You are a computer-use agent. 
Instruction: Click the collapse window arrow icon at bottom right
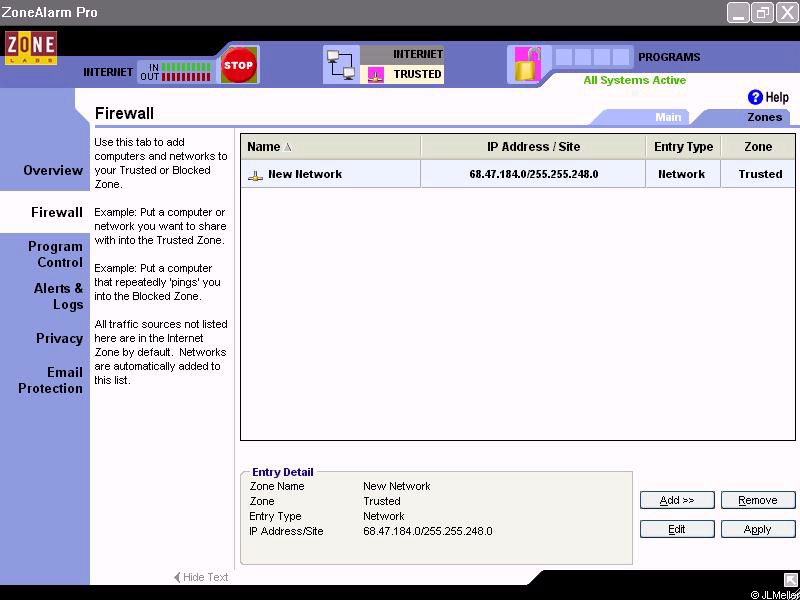(x=790, y=580)
